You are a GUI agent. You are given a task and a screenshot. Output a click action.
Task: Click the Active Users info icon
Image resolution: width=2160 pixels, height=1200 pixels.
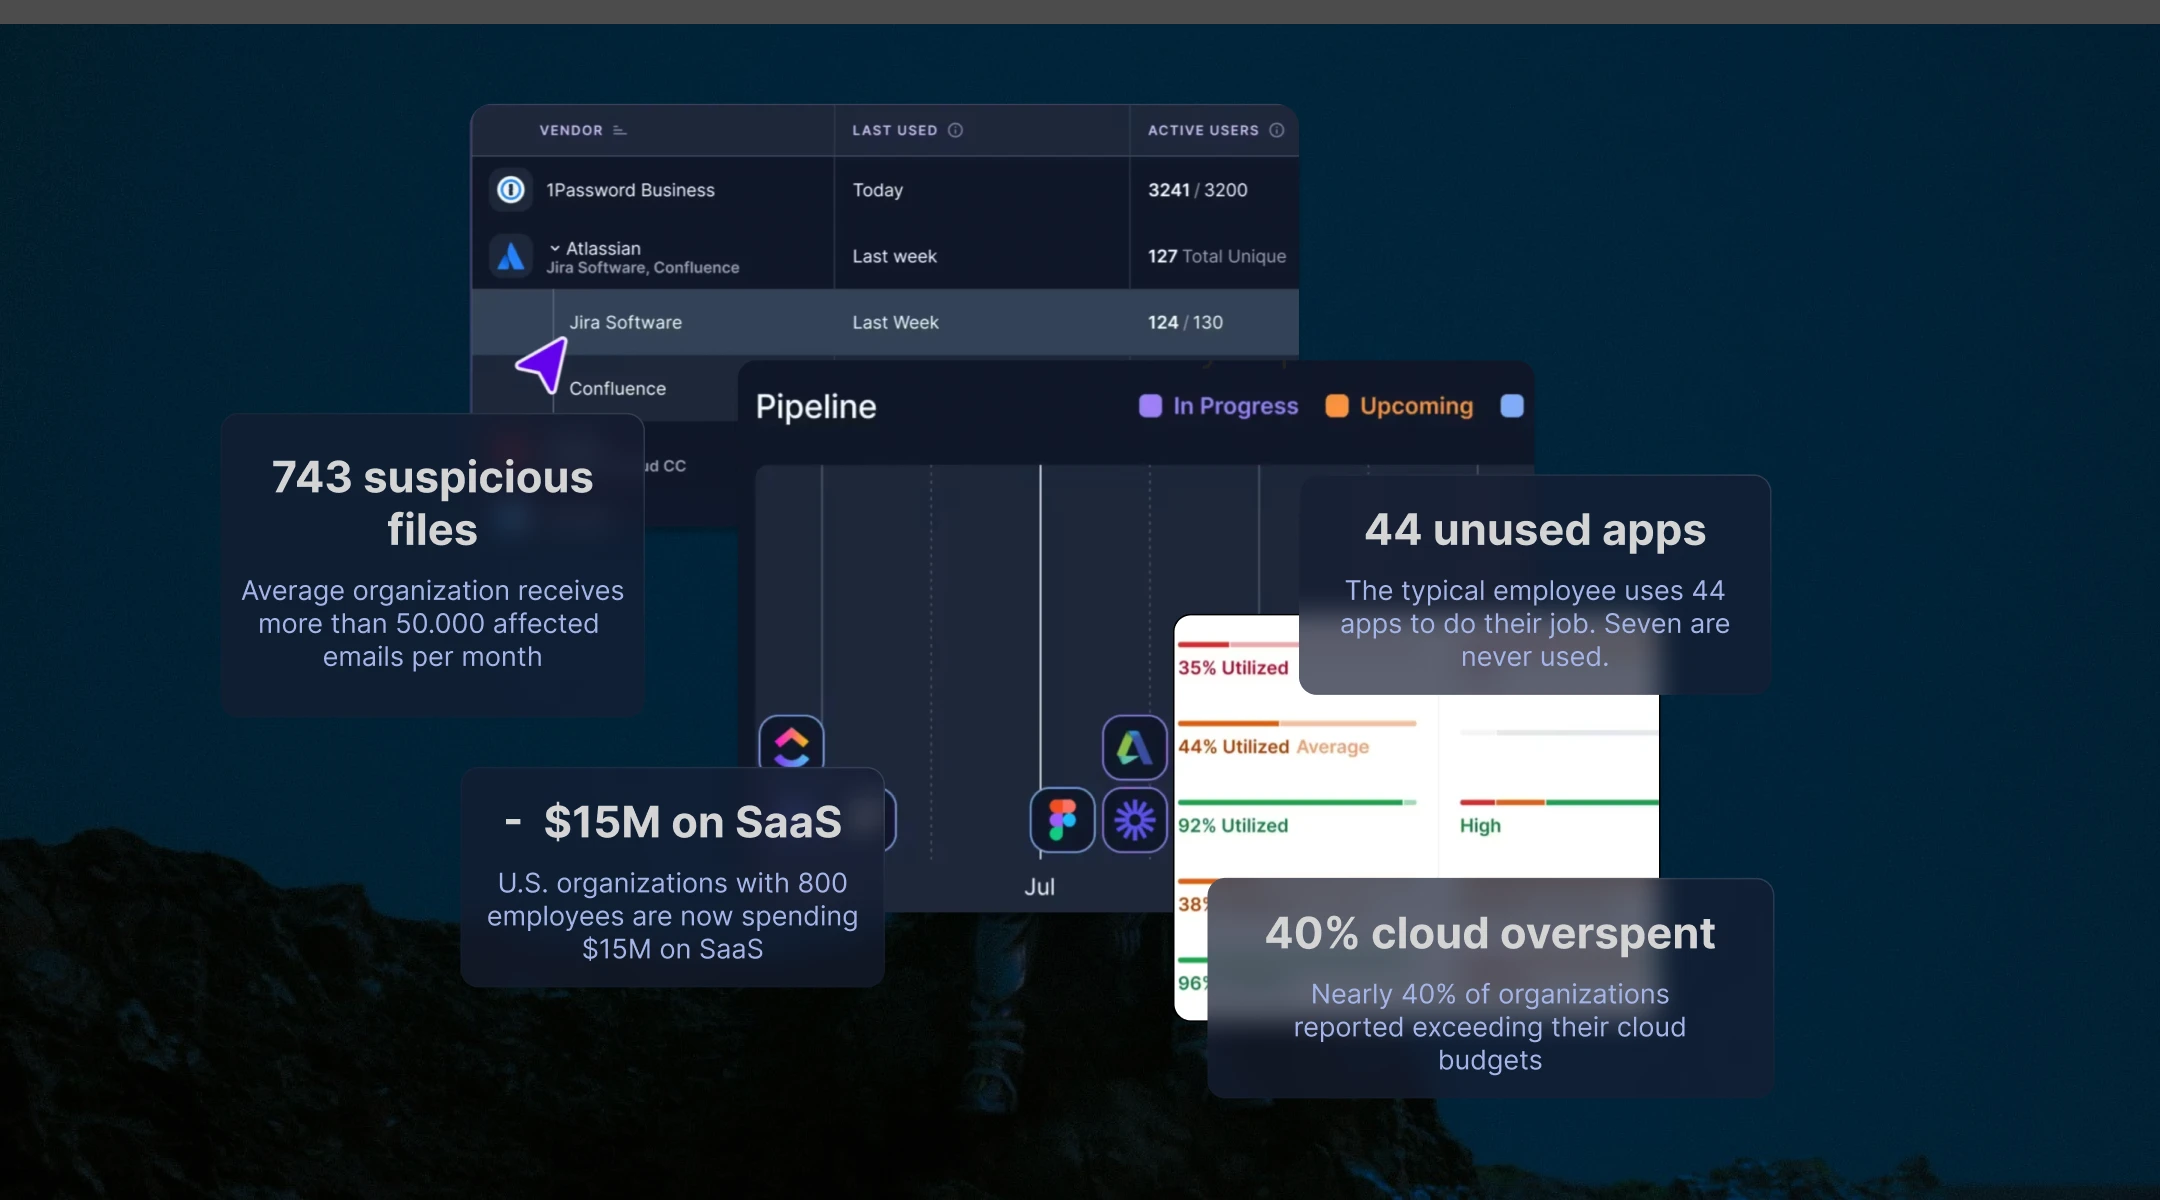tap(1276, 130)
